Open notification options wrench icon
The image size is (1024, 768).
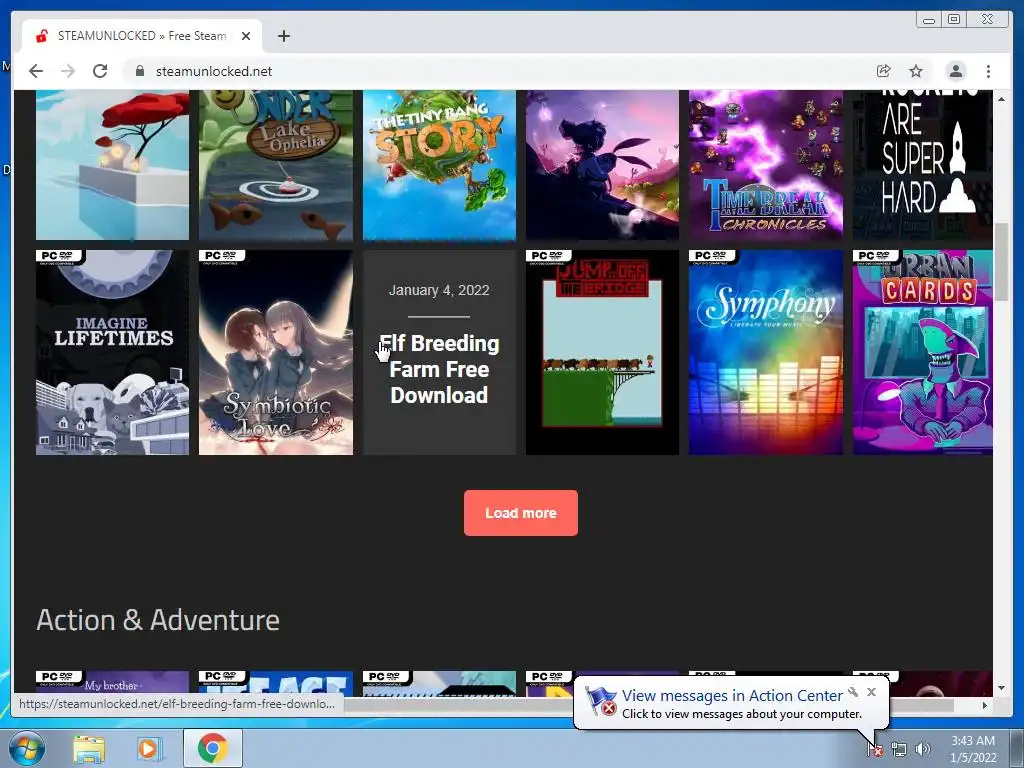coord(853,692)
